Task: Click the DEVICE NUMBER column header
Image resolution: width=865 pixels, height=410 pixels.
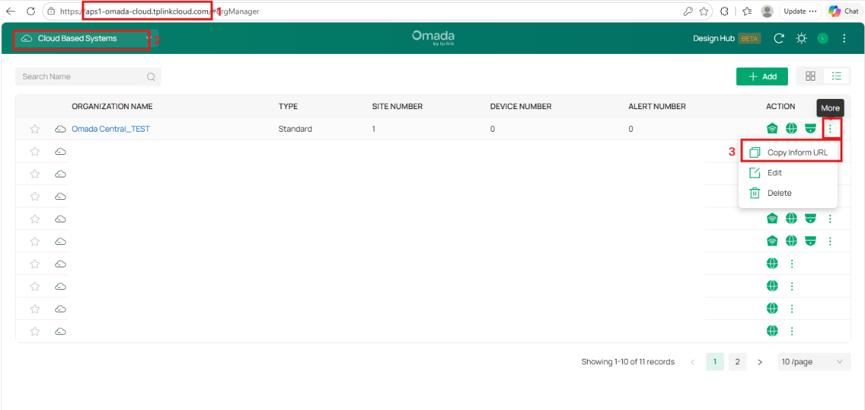Action: point(521,107)
